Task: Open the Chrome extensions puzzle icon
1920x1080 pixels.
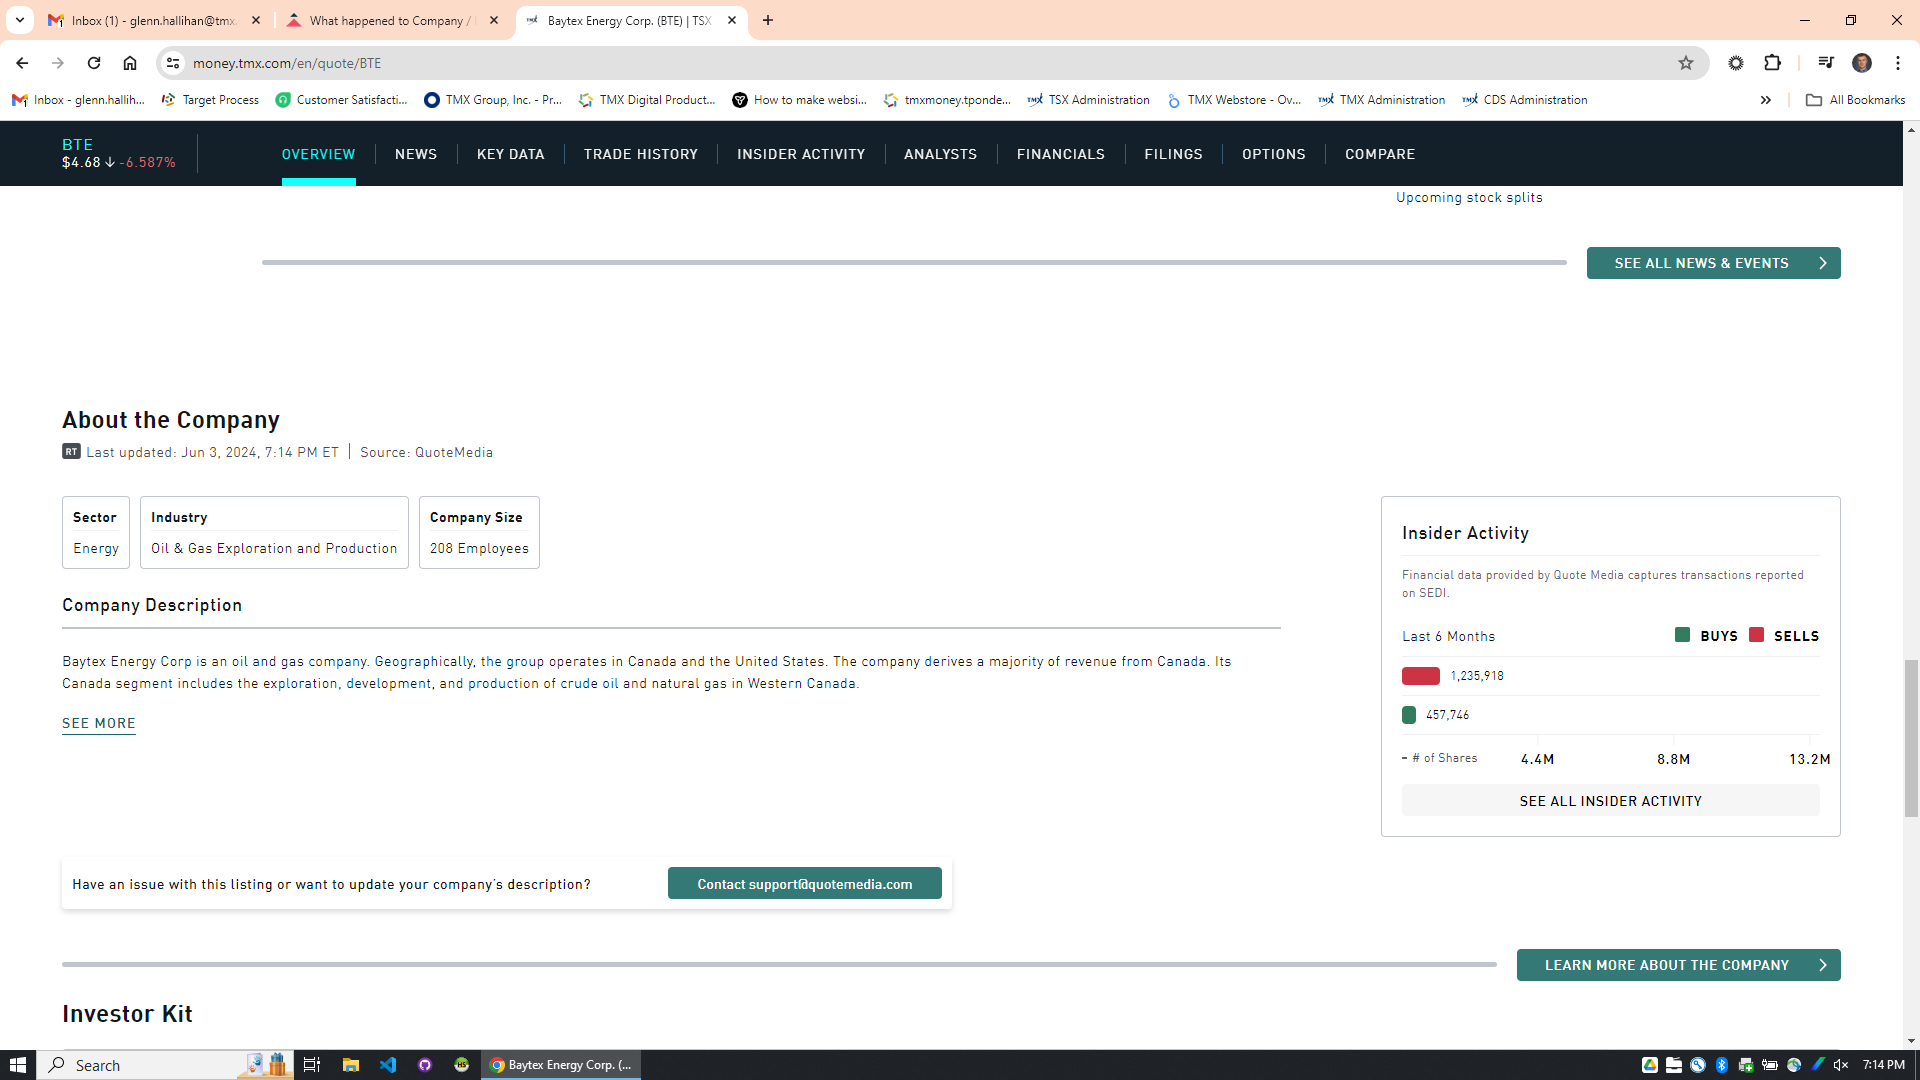Action: [x=1772, y=63]
